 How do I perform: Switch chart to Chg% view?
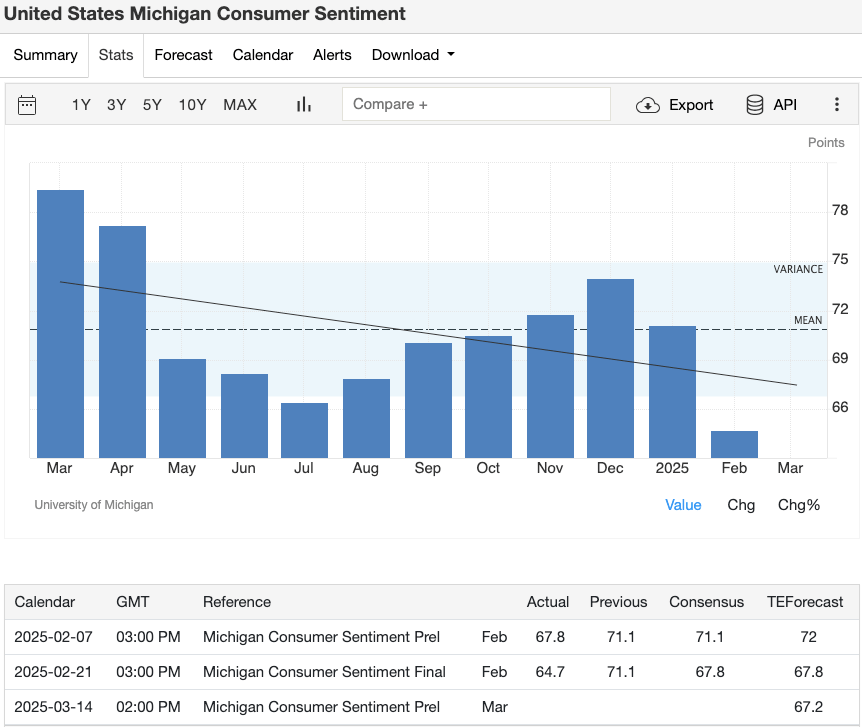(798, 505)
